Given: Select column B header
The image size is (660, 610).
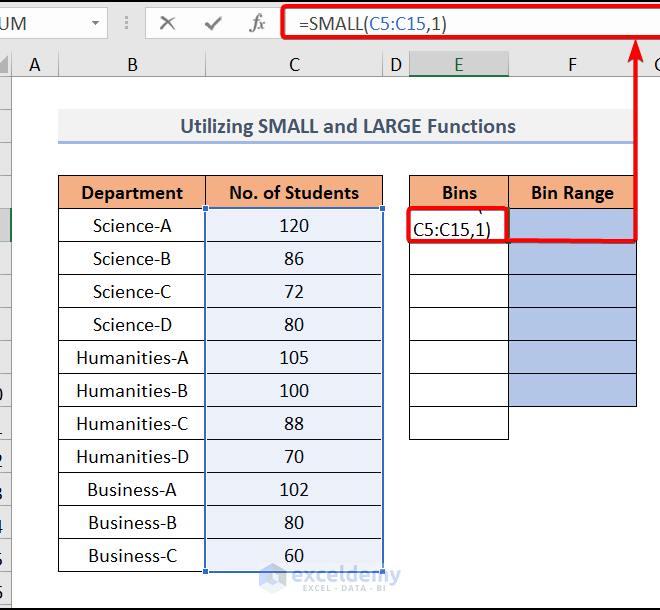Looking at the screenshot, I should tap(132, 65).
